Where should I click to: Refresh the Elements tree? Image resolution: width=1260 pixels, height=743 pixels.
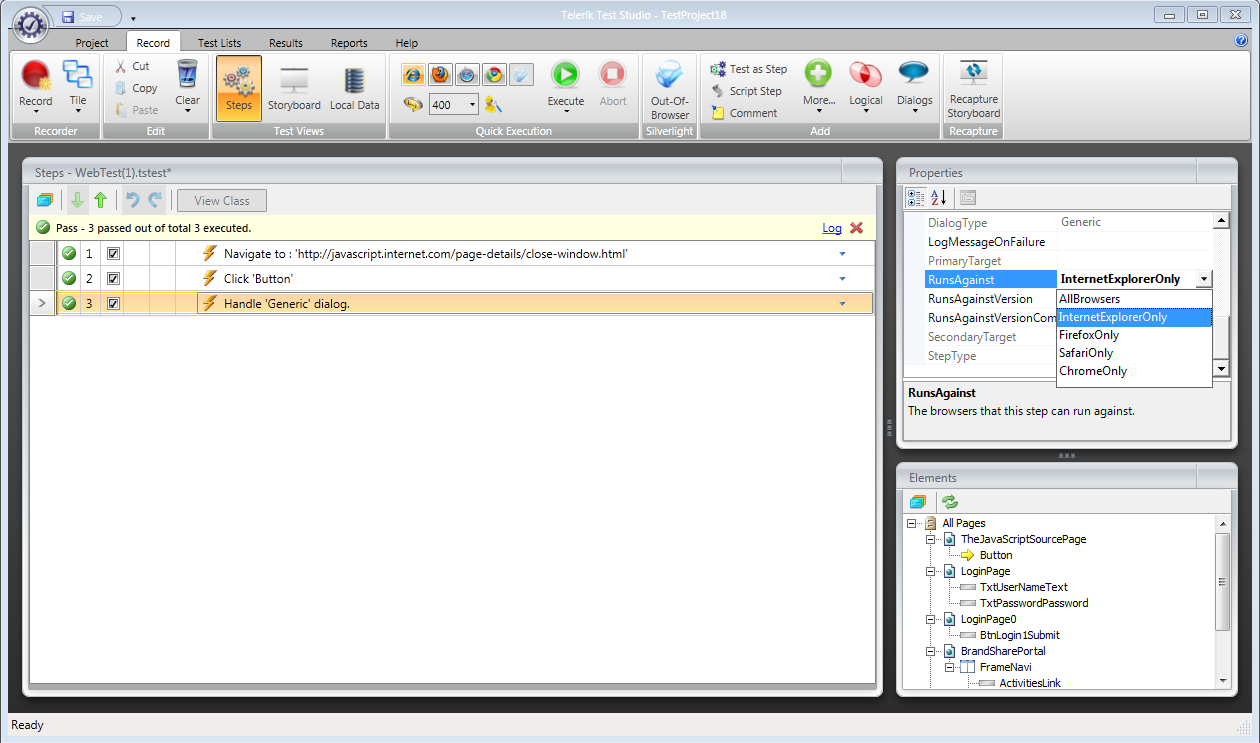(950, 502)
